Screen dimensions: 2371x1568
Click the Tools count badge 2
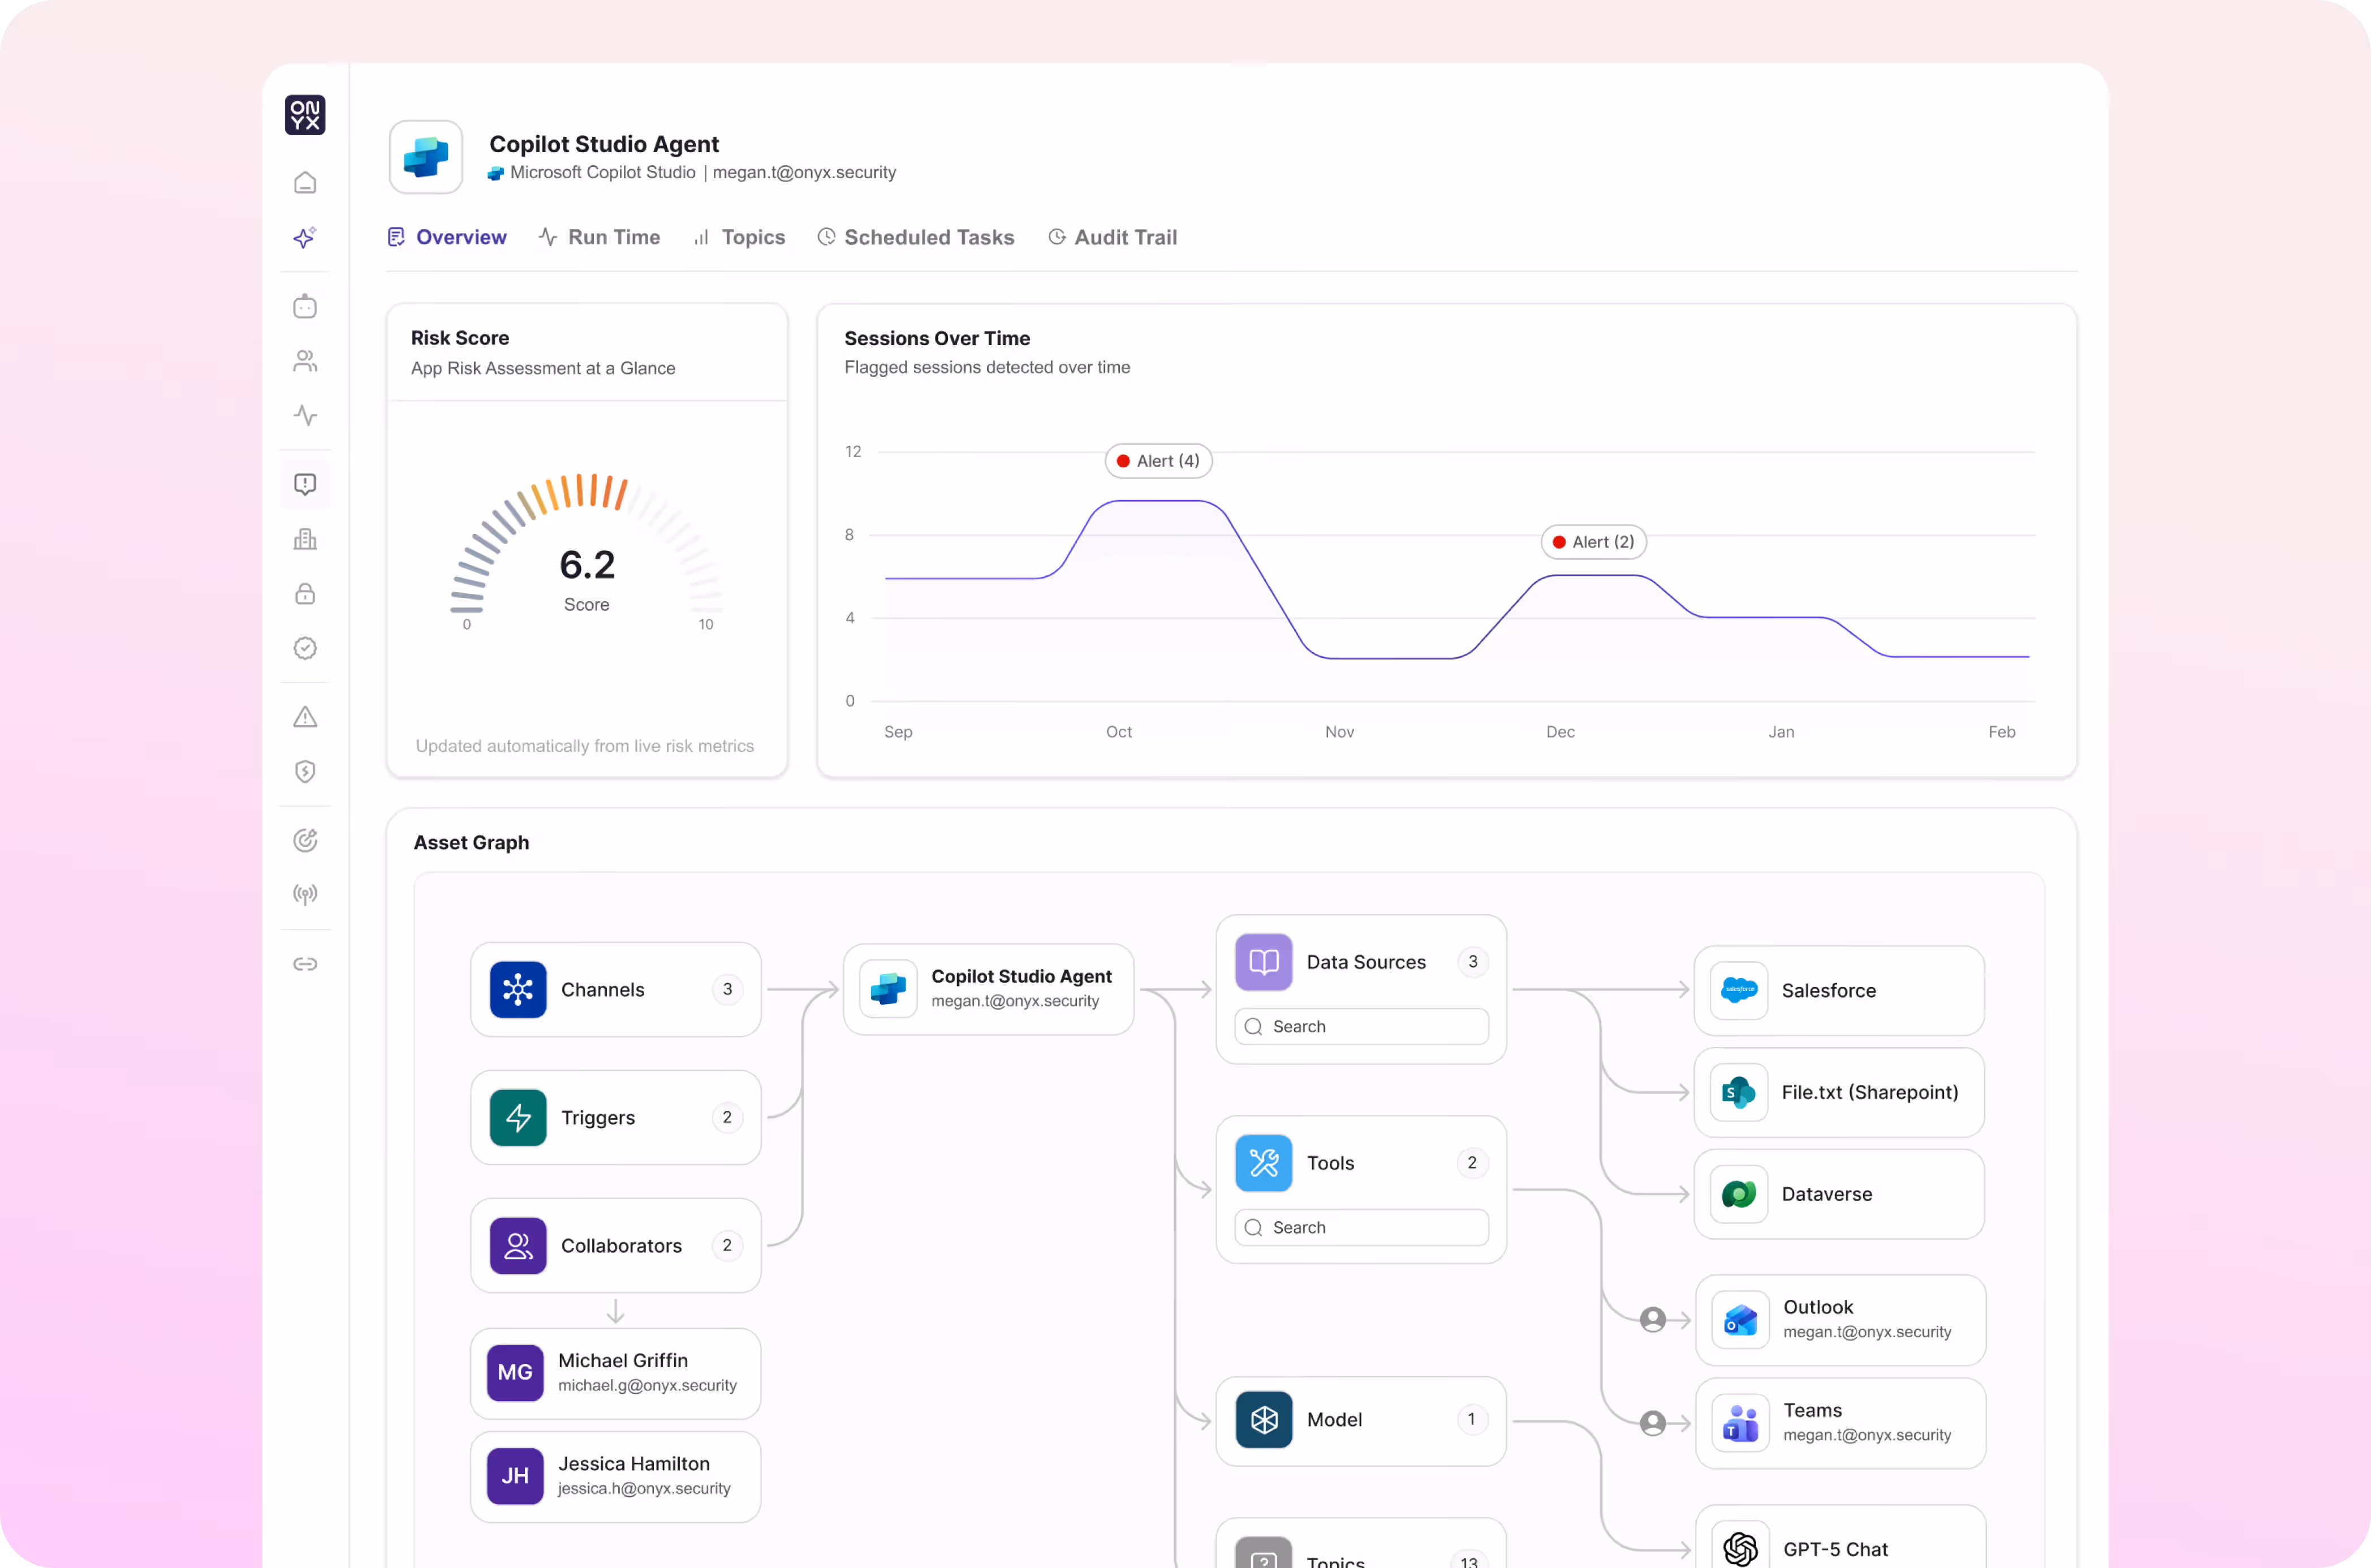(x=1472, y=1163)
